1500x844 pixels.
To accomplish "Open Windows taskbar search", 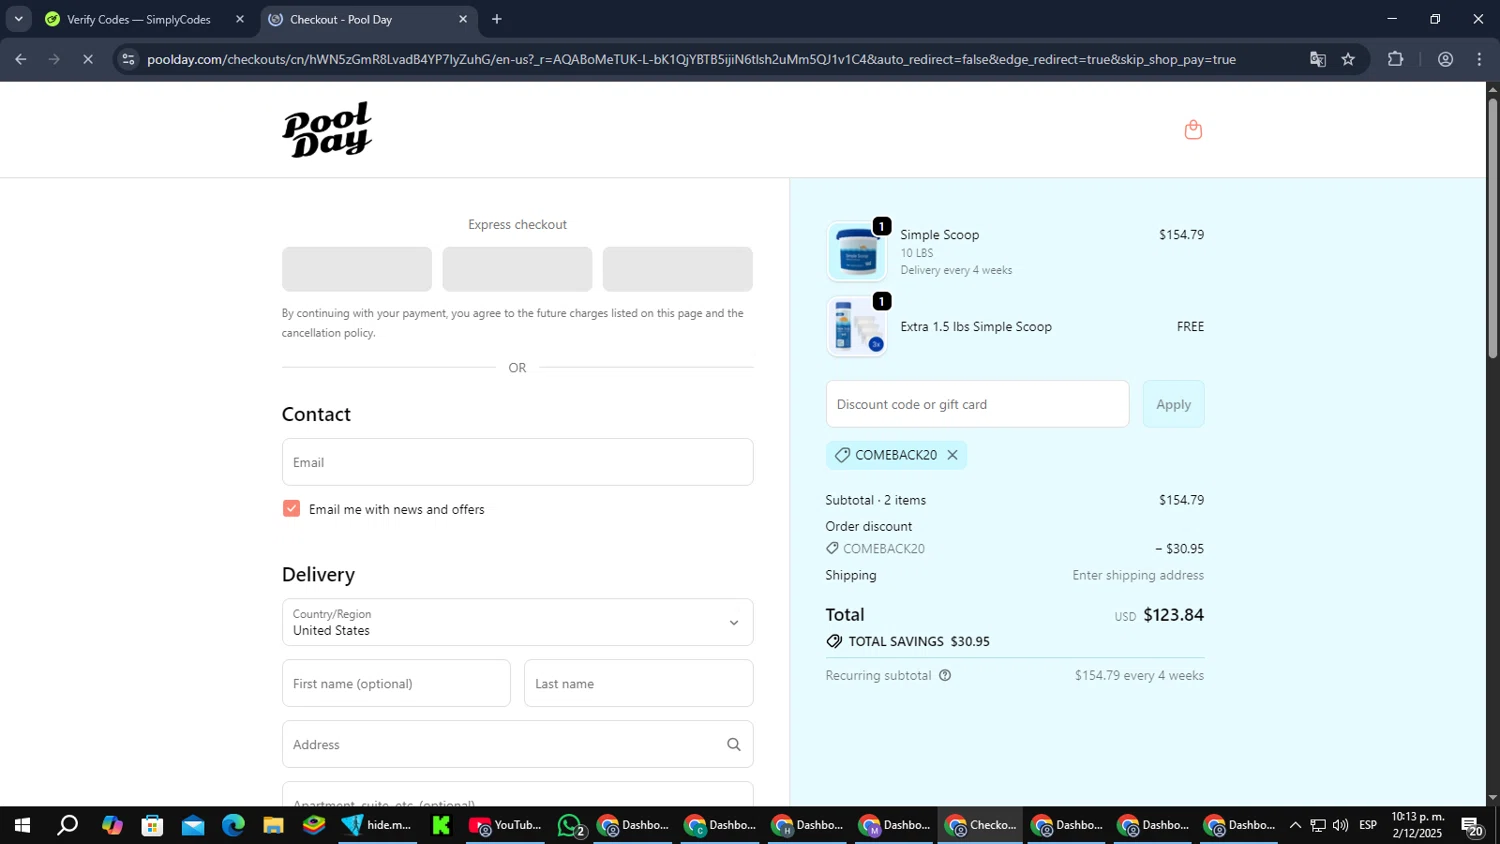I will [x=67, y=825].
